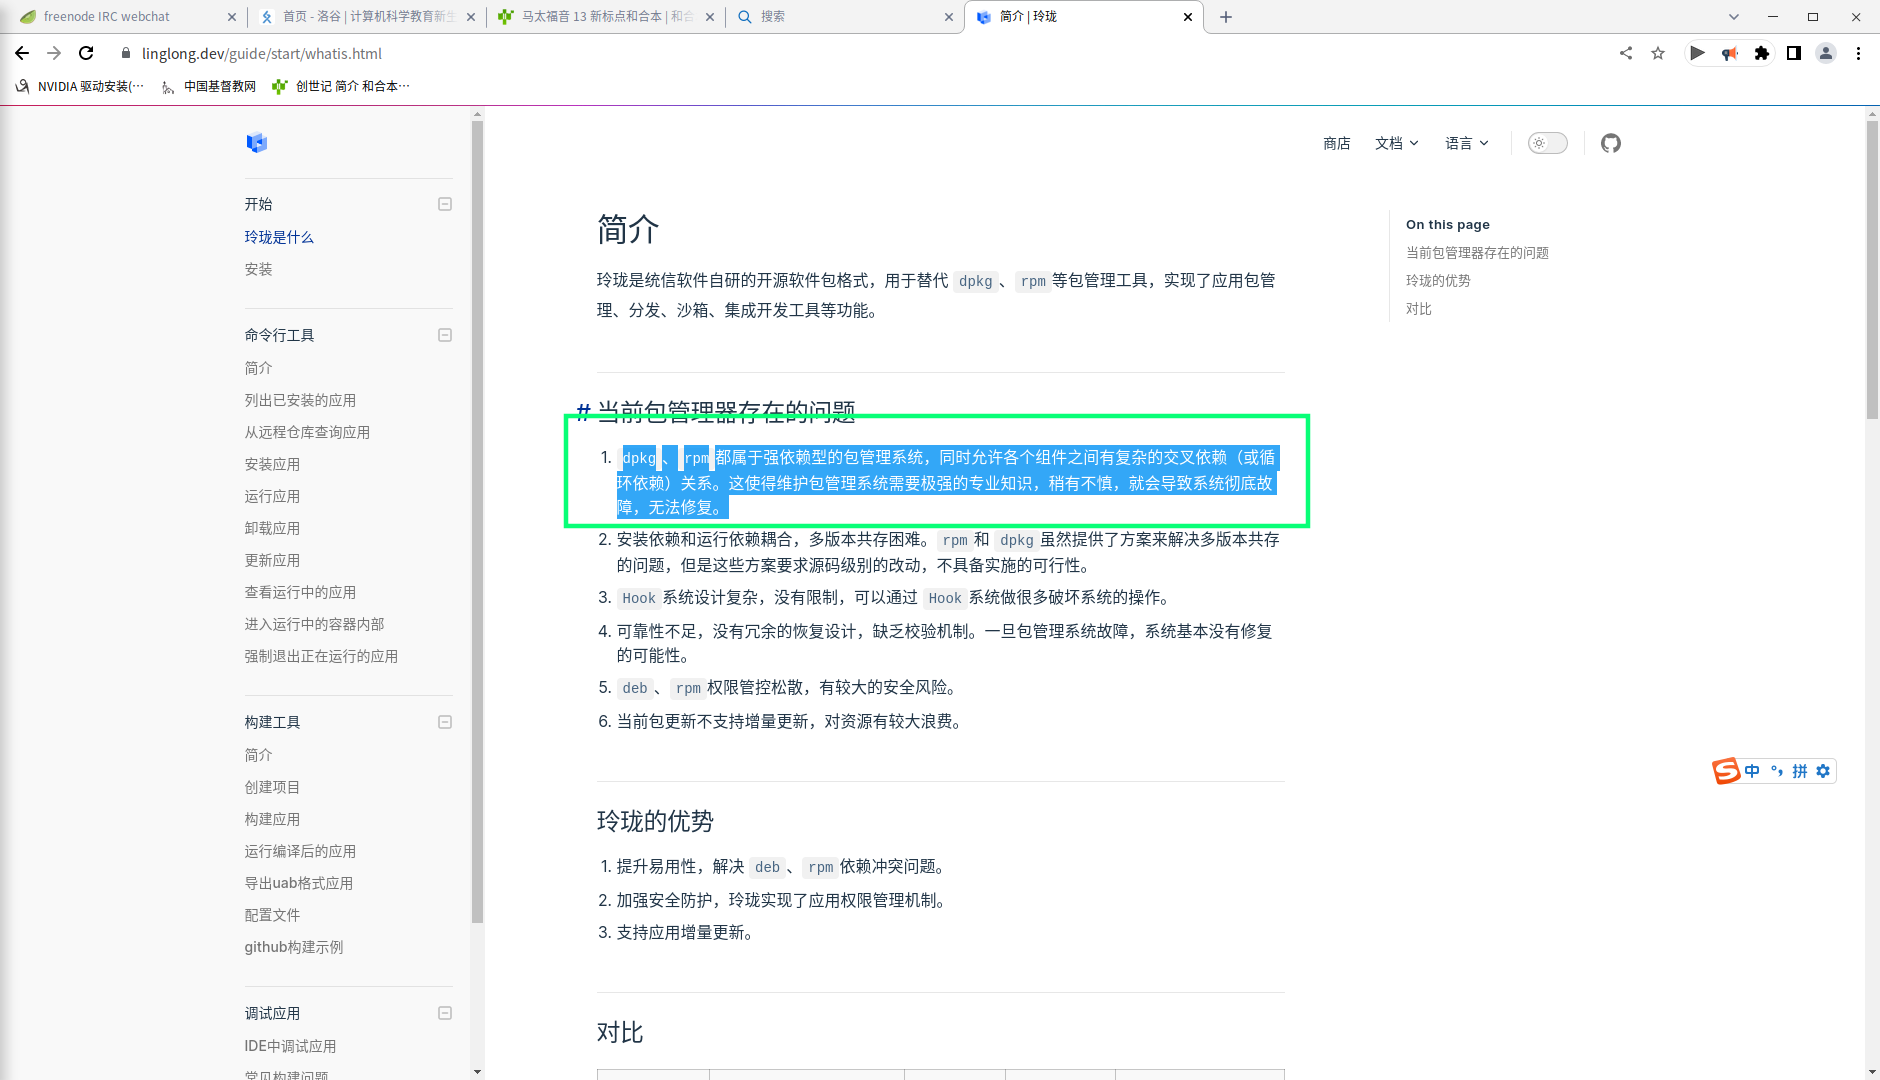Click the user profile avatar icon
Viewport: 1880px width, 1080px height.
pyautogui.click(x=1826, y=53)
